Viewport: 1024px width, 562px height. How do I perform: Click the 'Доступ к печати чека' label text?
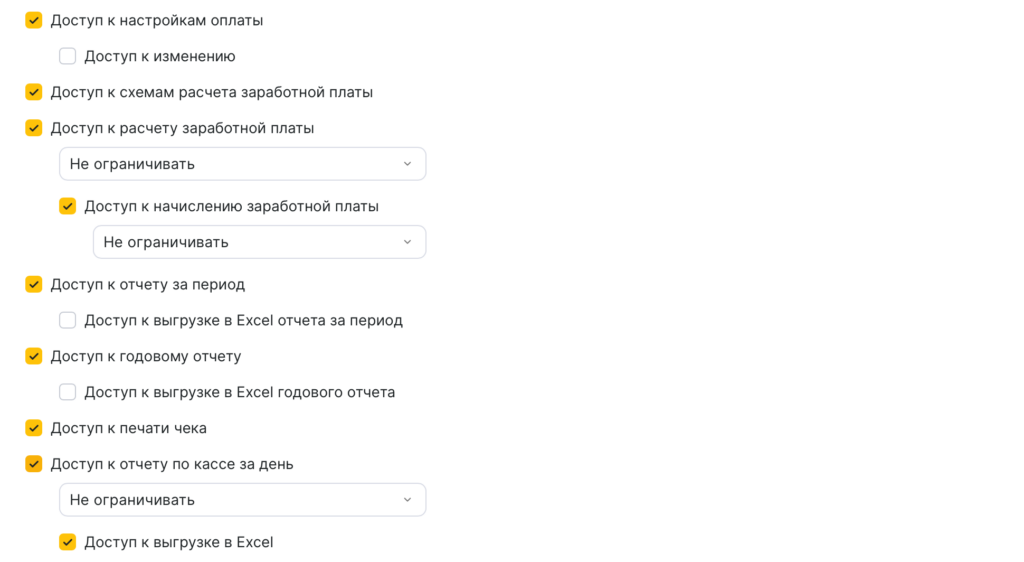pos(129,428)
